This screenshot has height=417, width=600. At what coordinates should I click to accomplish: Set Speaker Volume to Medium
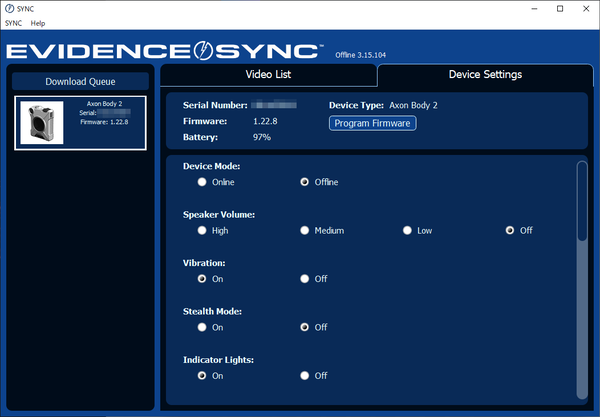tap(306, 230)
